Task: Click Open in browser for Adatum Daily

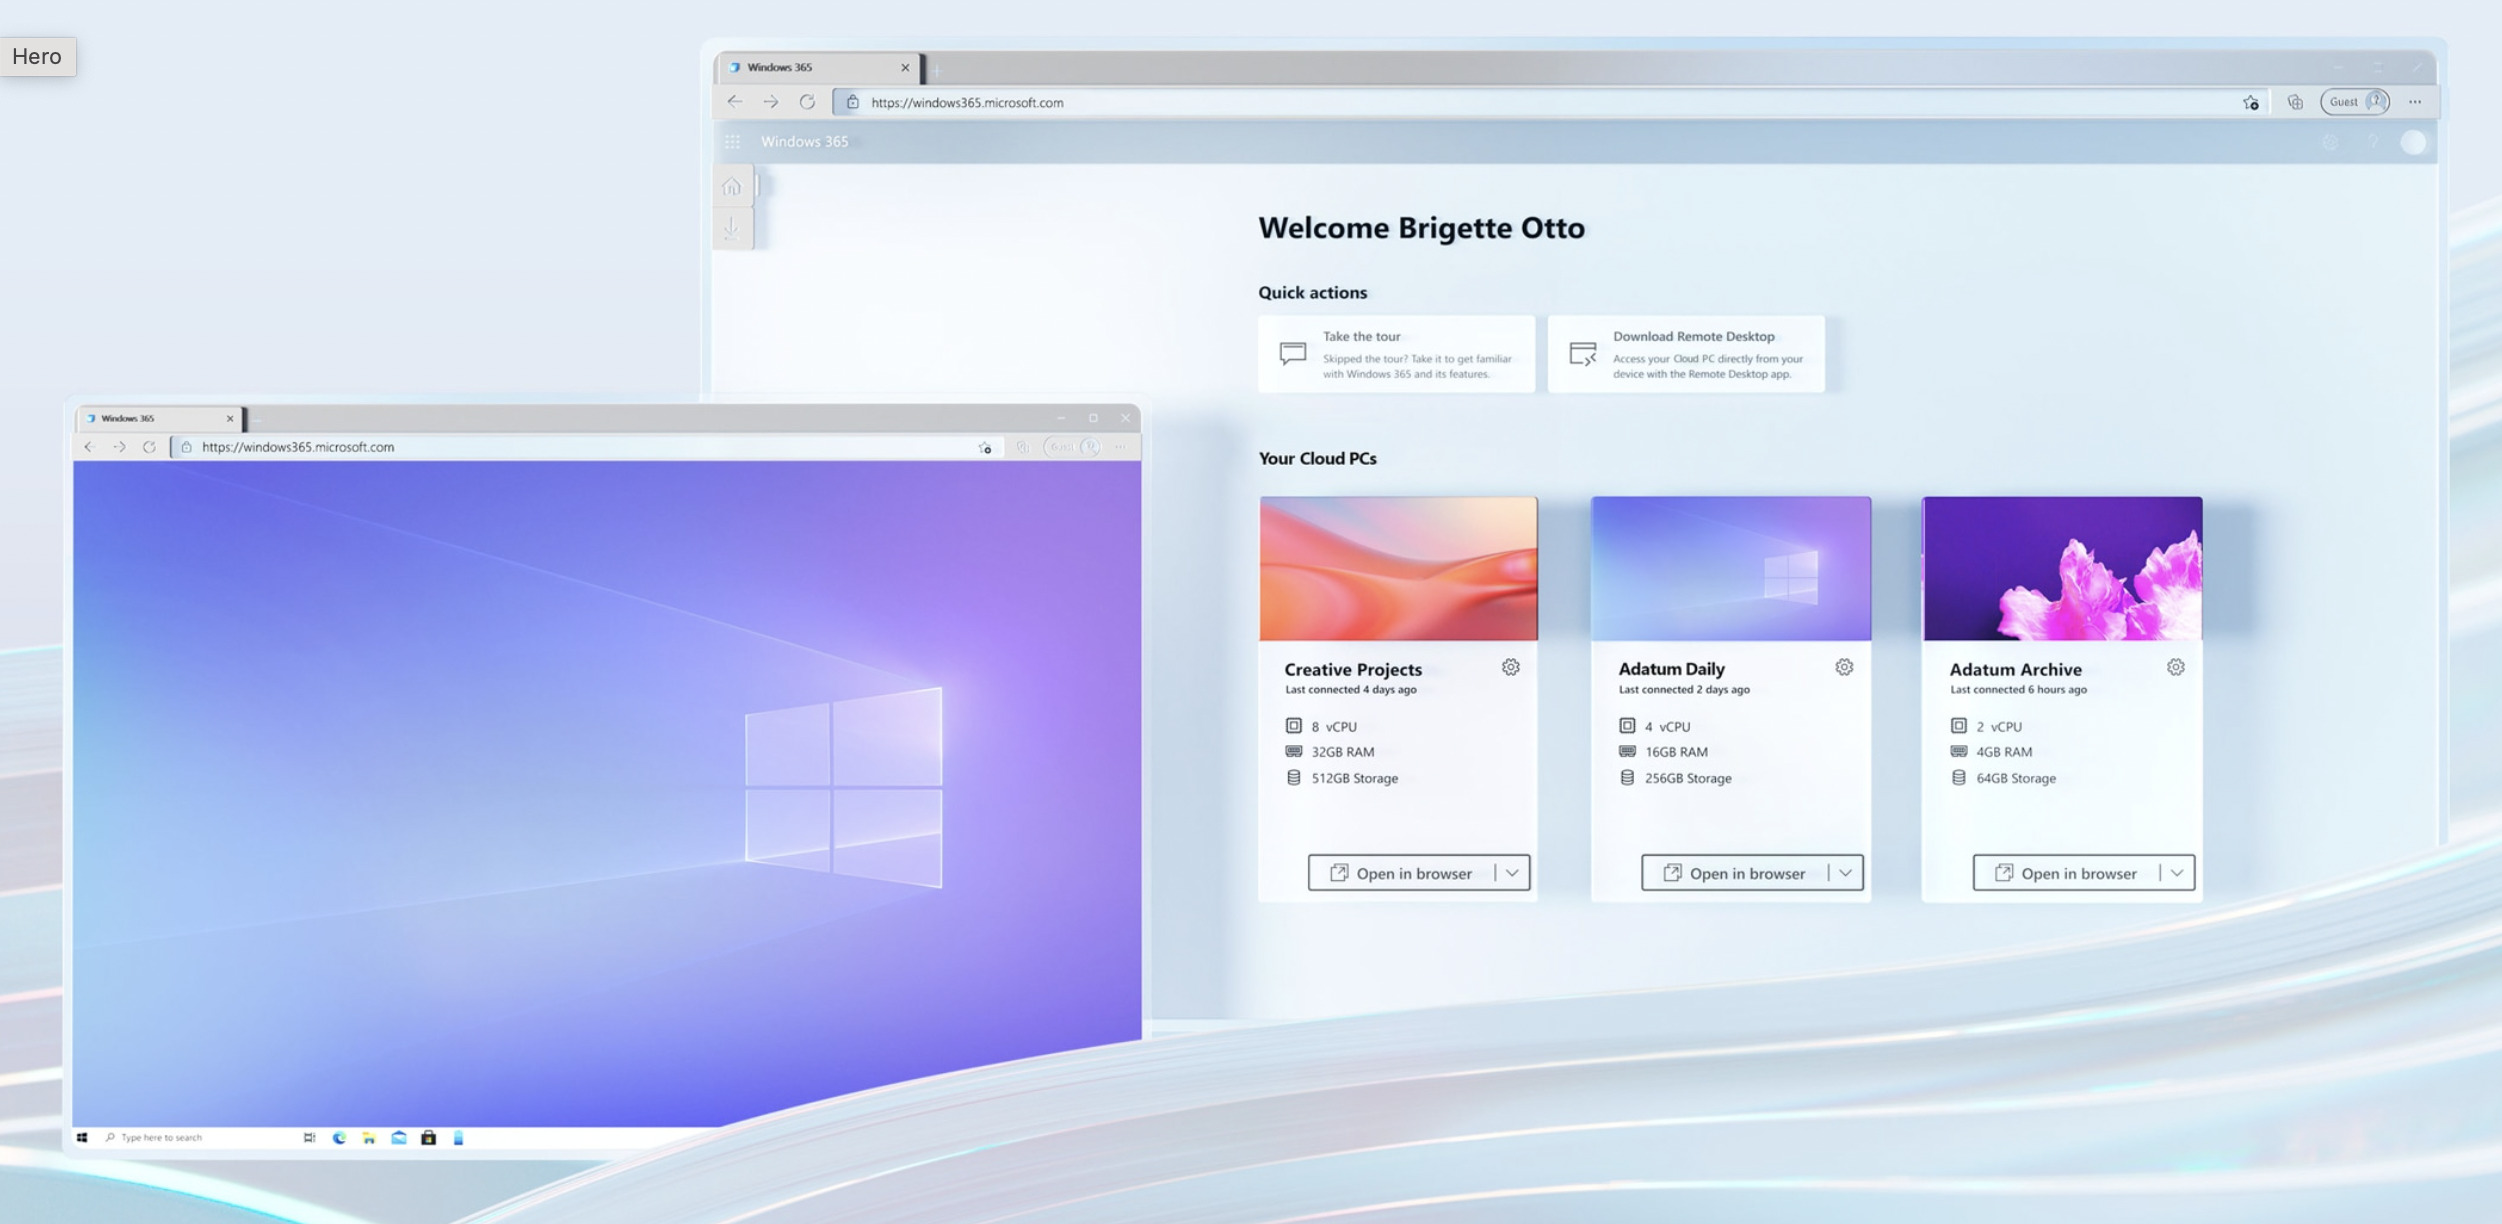Action: click(x=1734, y=873)
